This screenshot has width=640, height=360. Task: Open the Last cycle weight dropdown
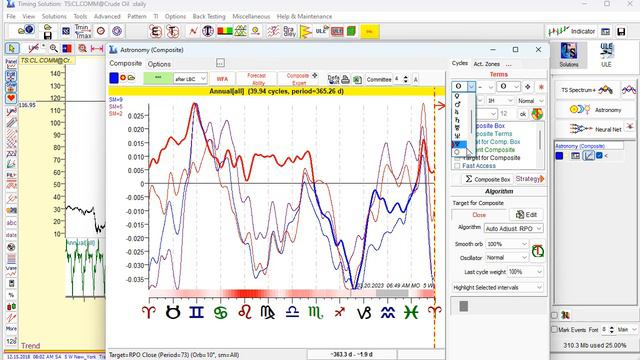[x=525, y=271]
